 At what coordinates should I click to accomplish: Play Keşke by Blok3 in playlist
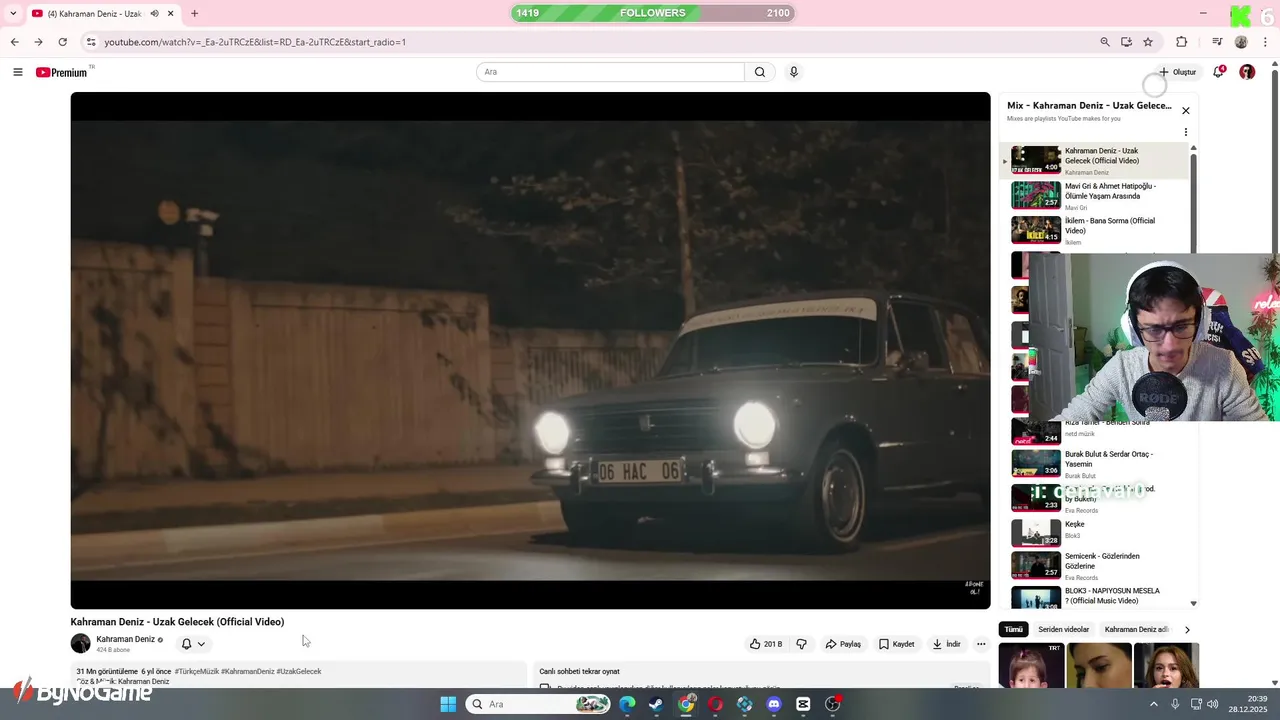tap(1095, 532)
